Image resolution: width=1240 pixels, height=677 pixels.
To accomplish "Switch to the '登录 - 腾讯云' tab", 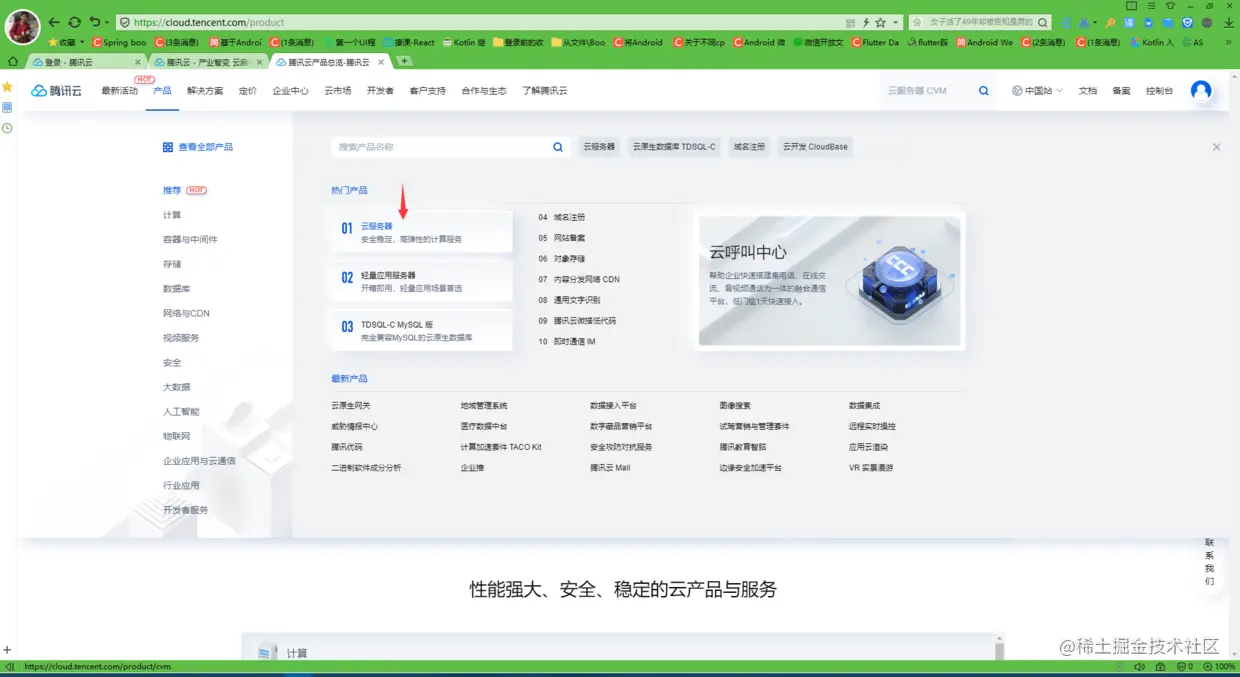I will [x=87, y=62].
